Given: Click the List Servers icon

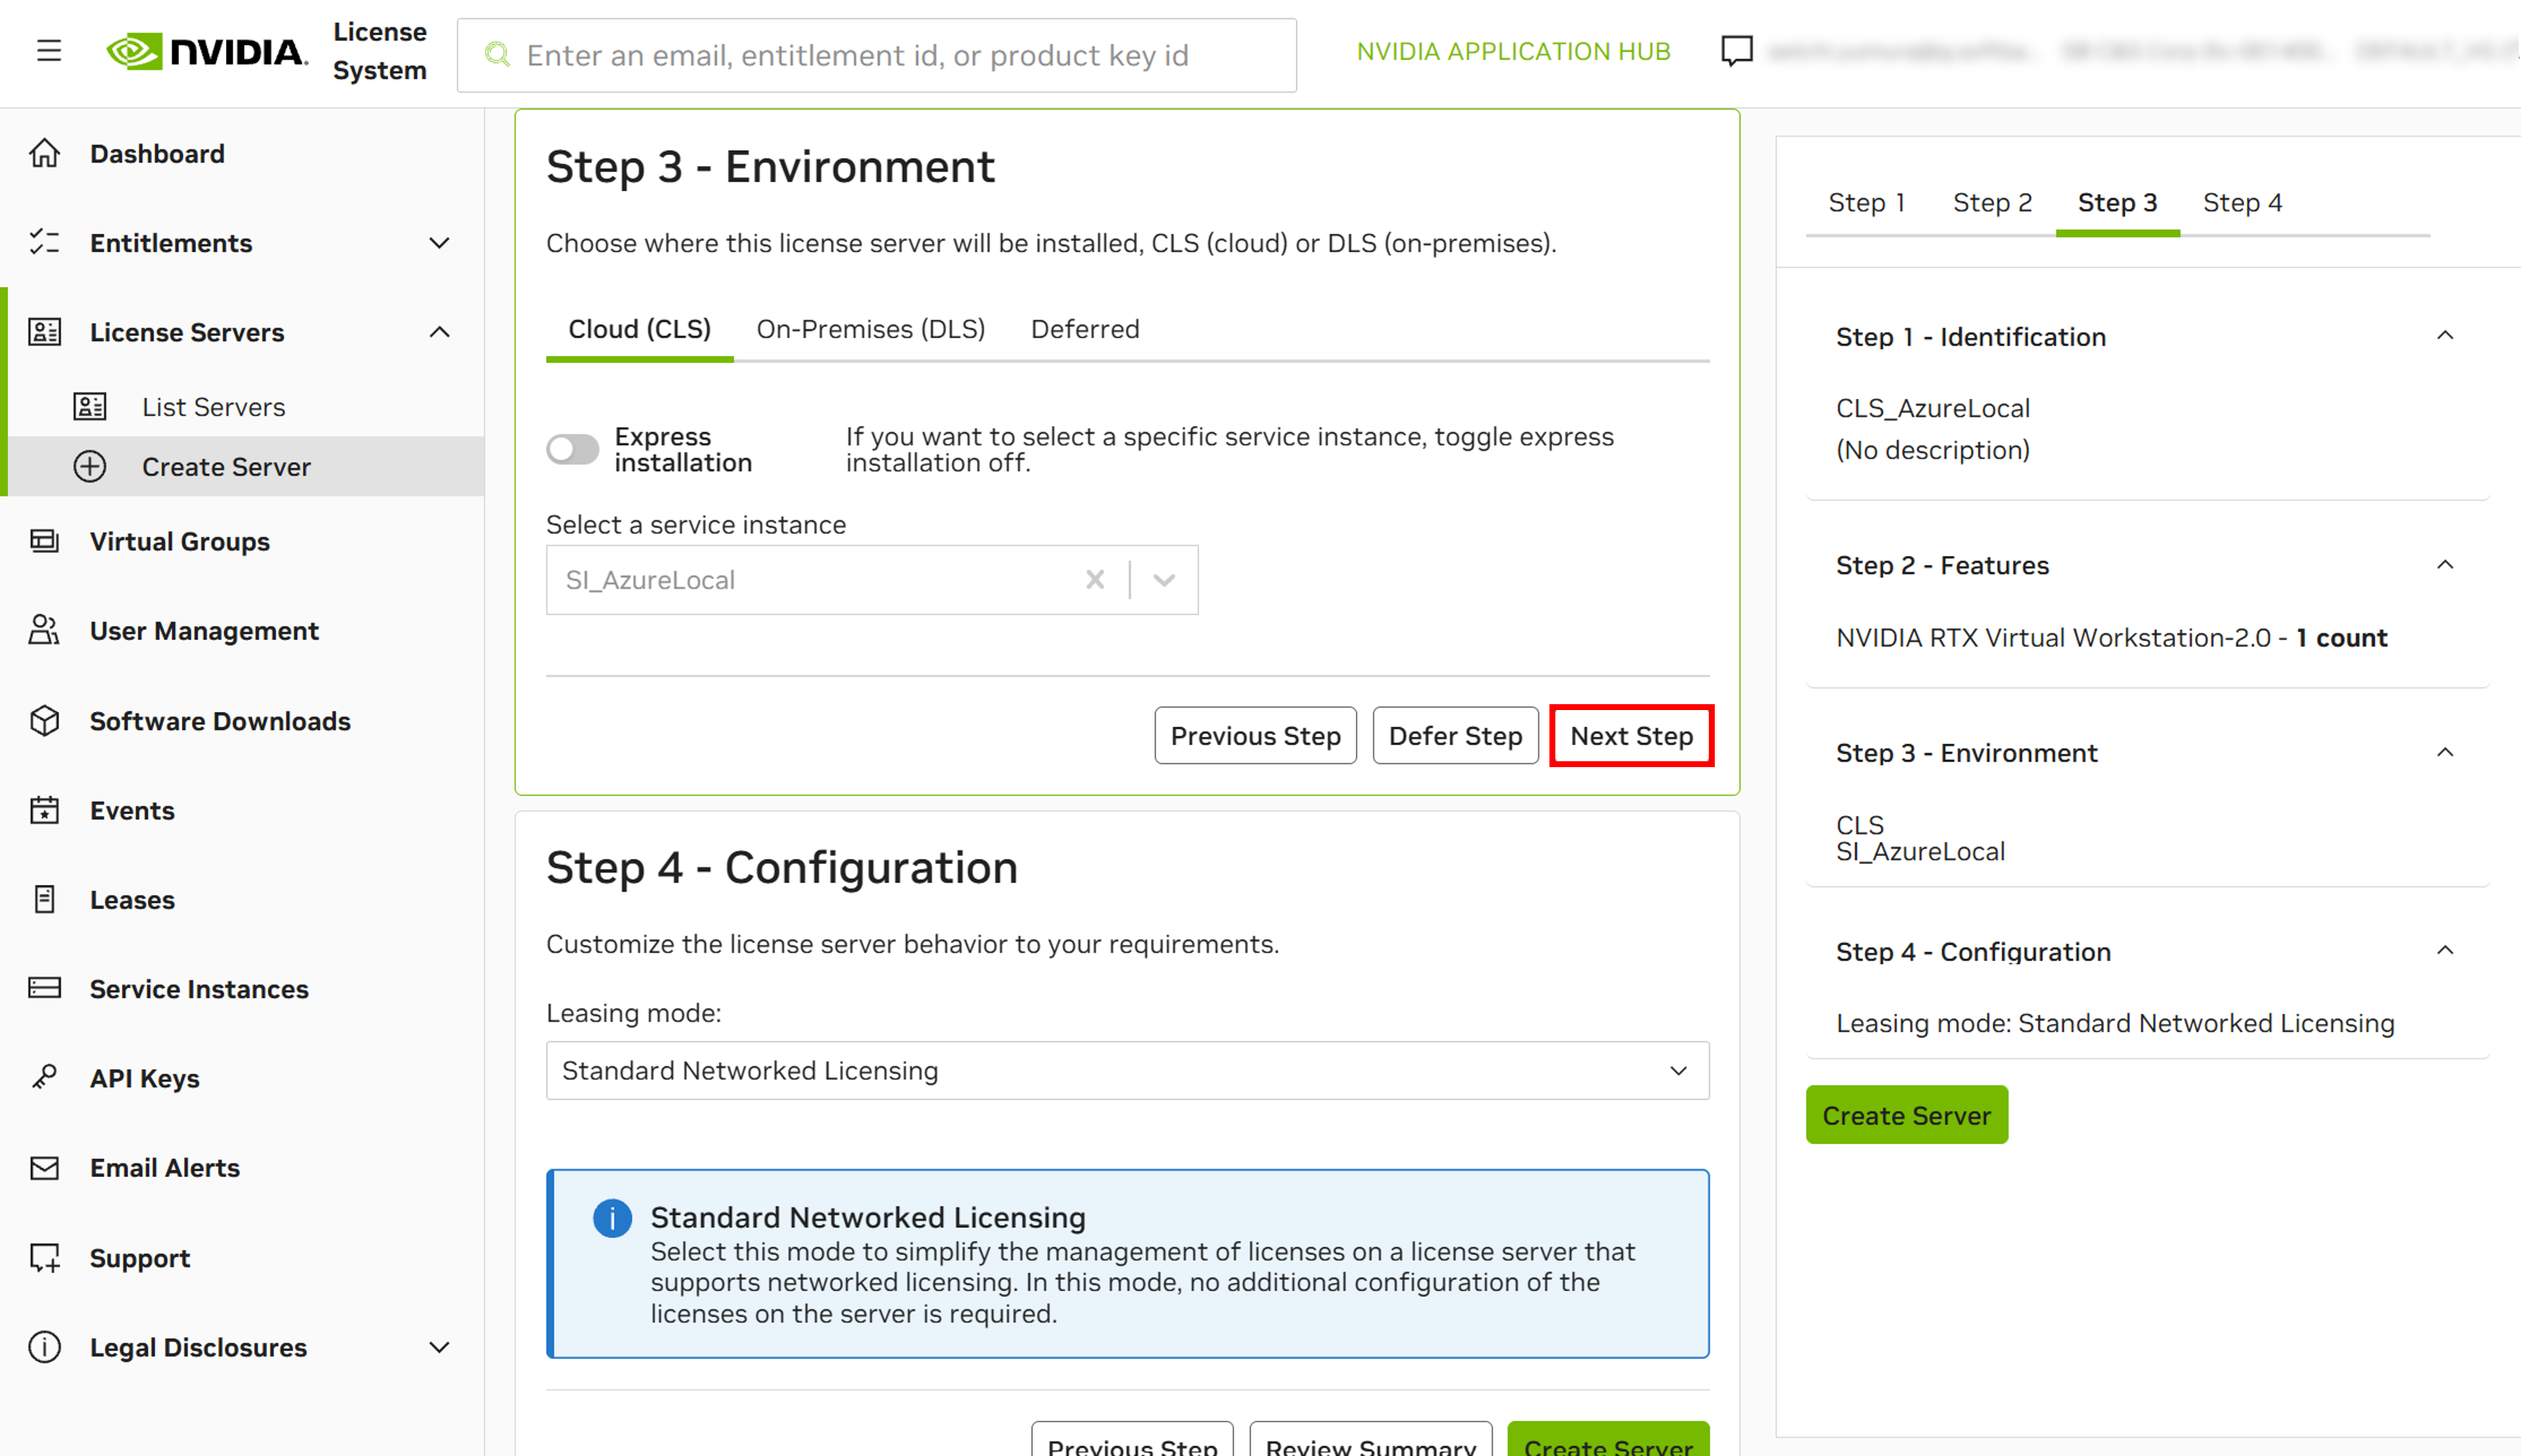Looking at the screenshot, I should (90, 407).
